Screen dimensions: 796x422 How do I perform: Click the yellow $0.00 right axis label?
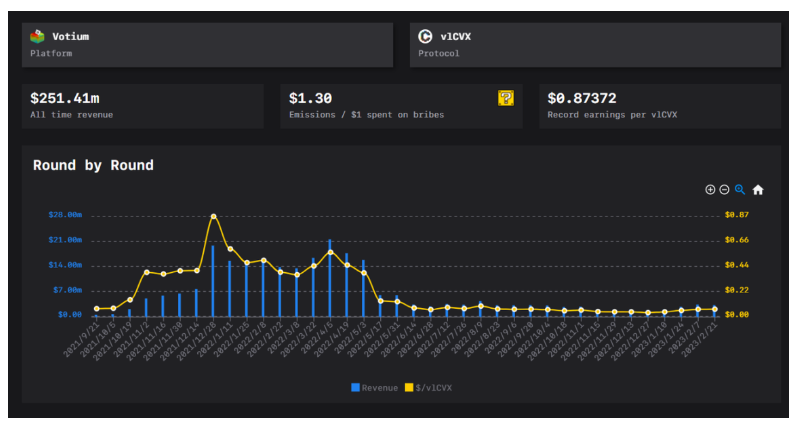737,315
